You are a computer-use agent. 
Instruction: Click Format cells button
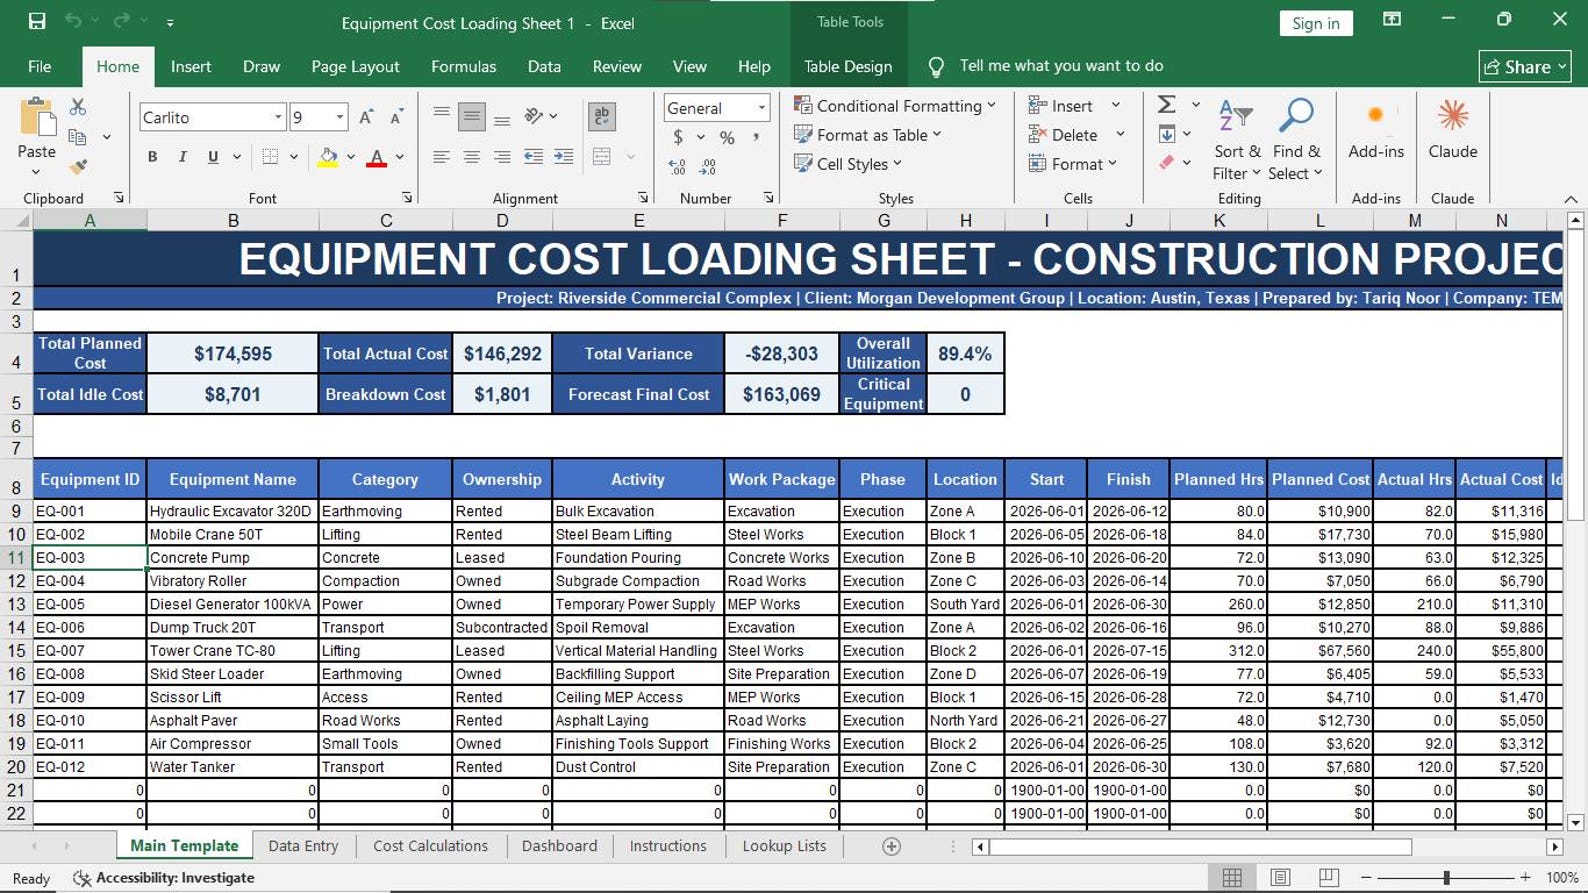pyautogui.click(x=1073, y=164)
